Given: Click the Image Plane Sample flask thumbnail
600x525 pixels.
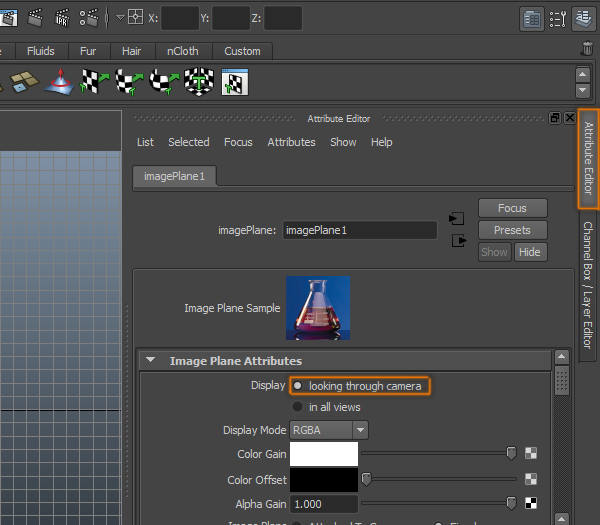Looking at the screenshot, I should coord(318,308).
